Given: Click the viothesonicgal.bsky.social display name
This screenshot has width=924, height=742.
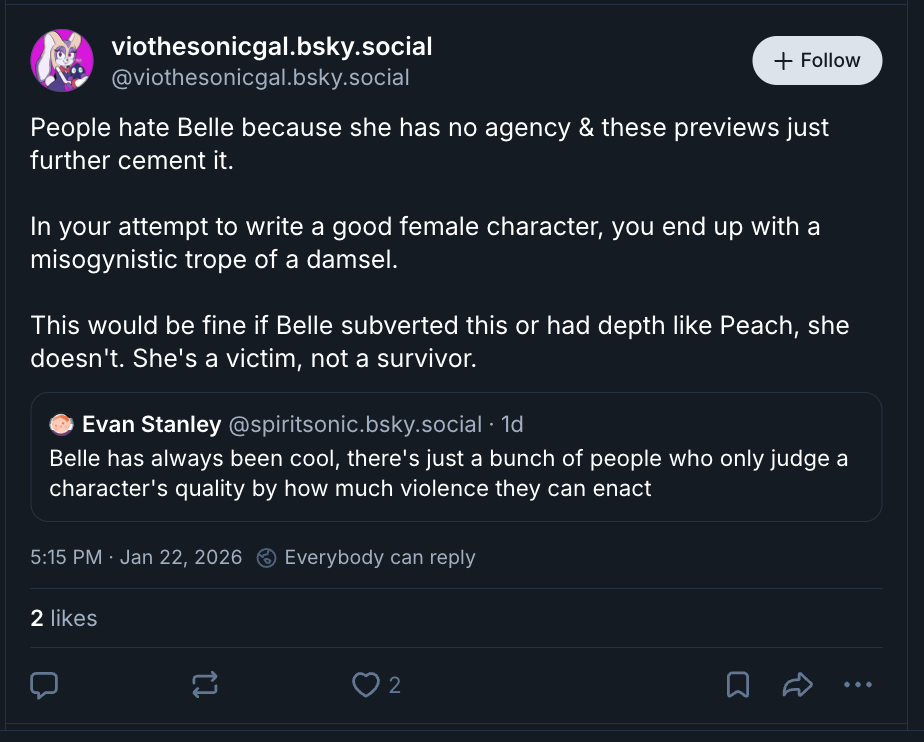Looking at the screenshot, I should pyautogui.click(x=272, y=46).
